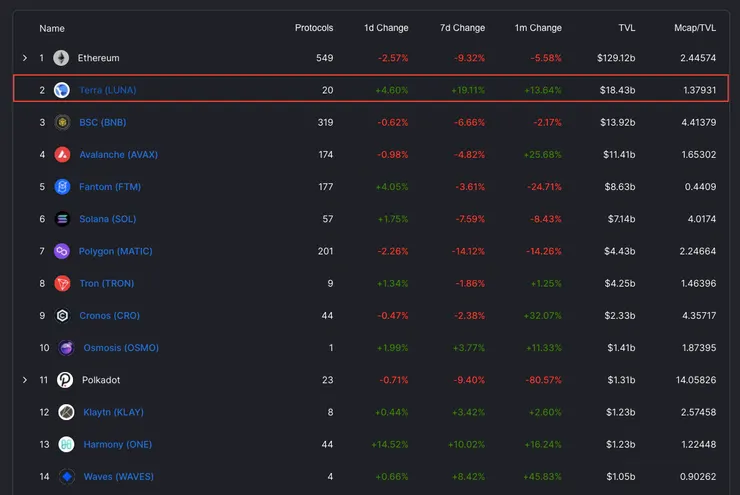Expand the Ethereum row chevron
Image resolution: width=740 pixels, height=495 pixels.
tap(25, 58)
